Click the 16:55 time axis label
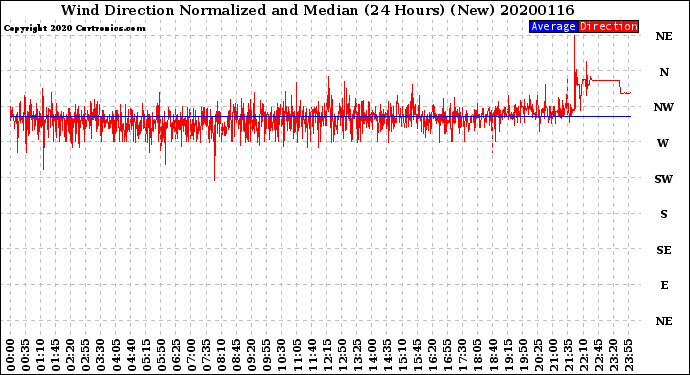 pos(448,355)
